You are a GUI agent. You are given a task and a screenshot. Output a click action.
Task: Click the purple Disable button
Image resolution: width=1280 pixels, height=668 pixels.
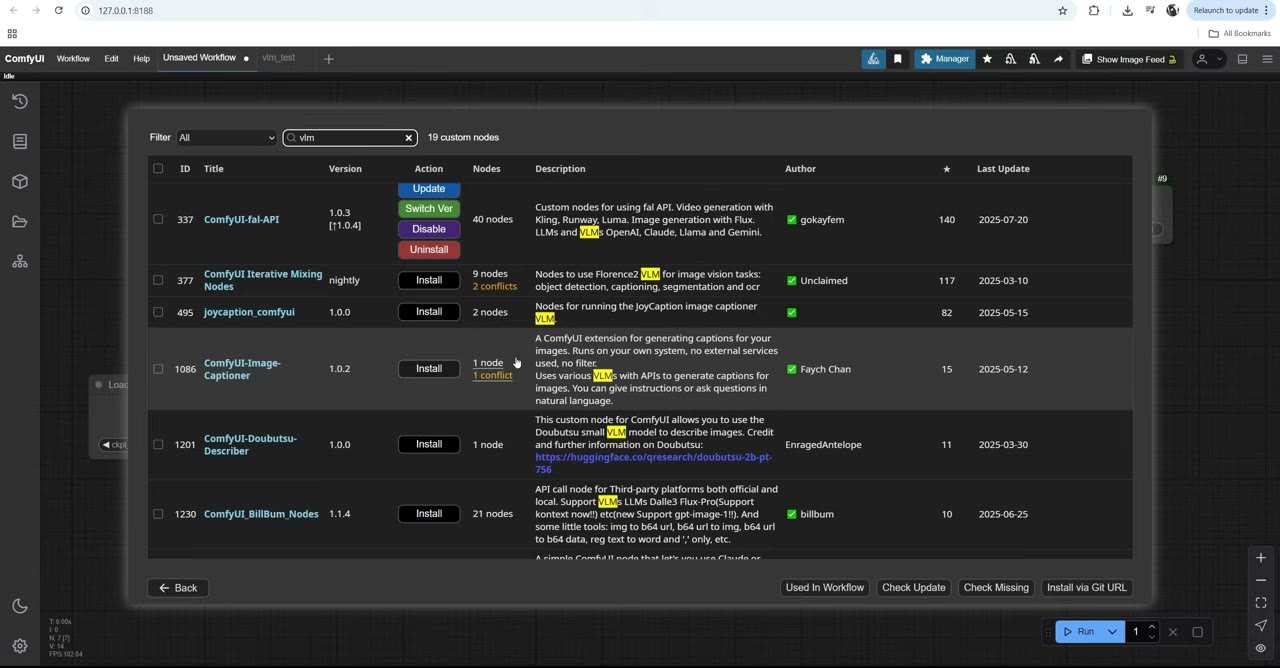coord(429,229)
